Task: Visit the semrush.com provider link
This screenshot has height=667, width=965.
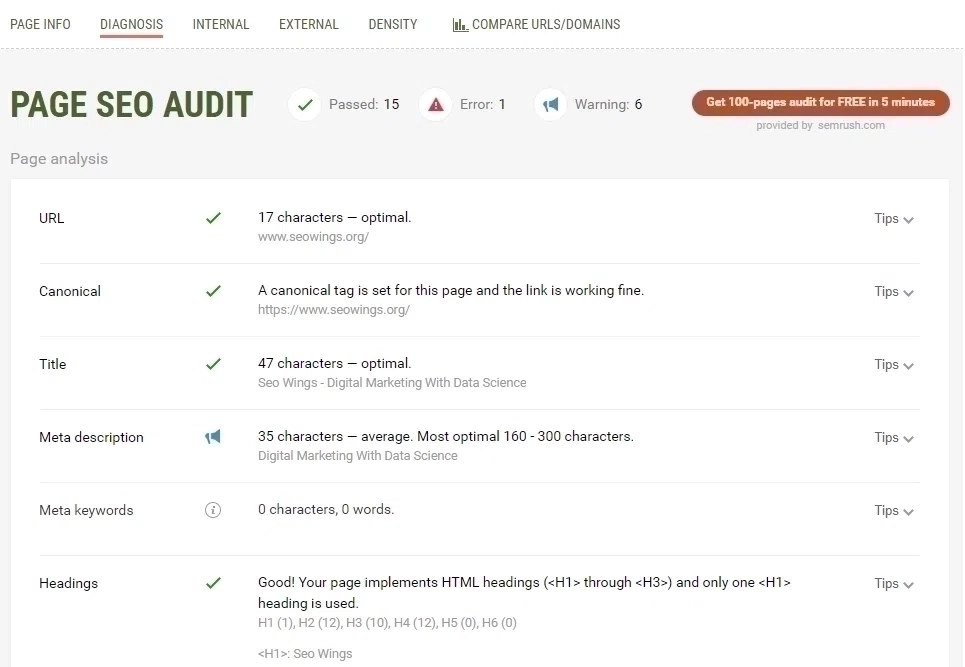Action: point(855,125)
